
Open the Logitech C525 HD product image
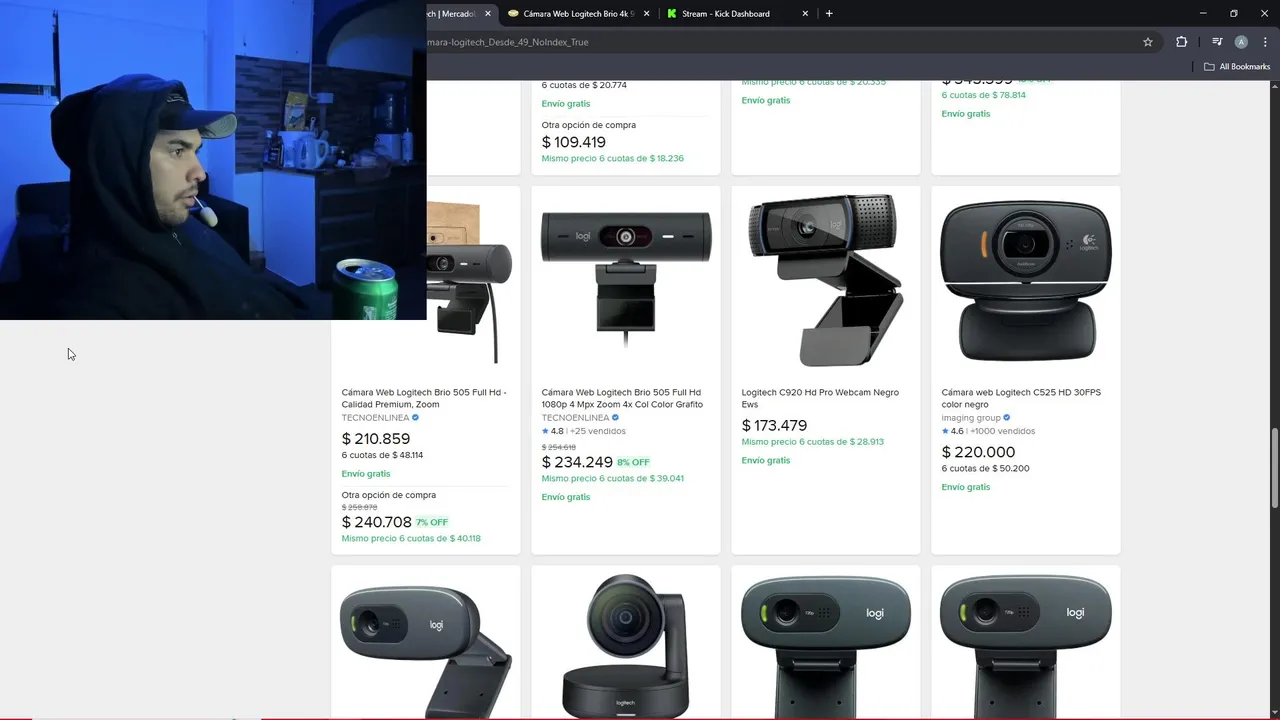pos(1026,280)
